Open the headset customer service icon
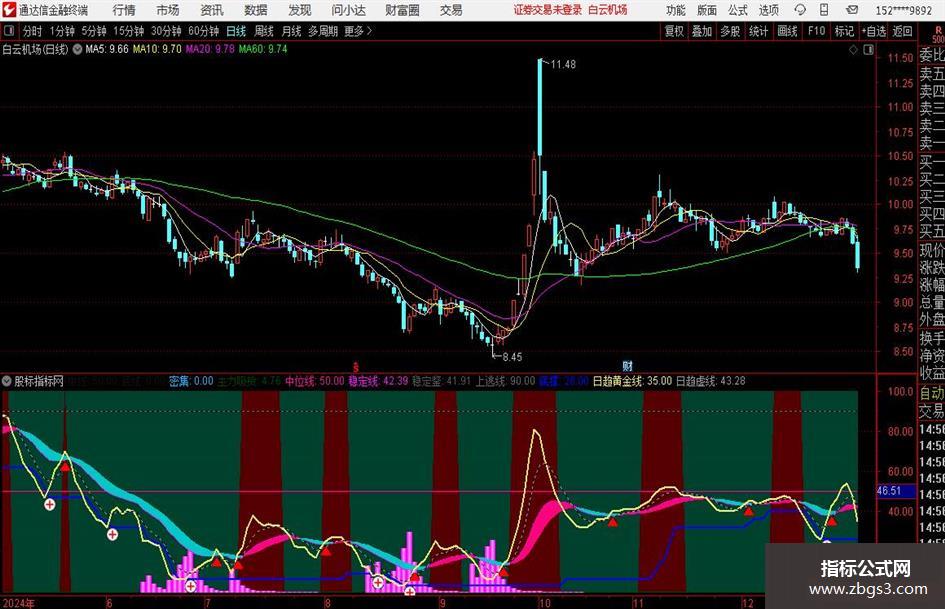The image size is (945, 609). pyautogui.click(x=800, y=10)
